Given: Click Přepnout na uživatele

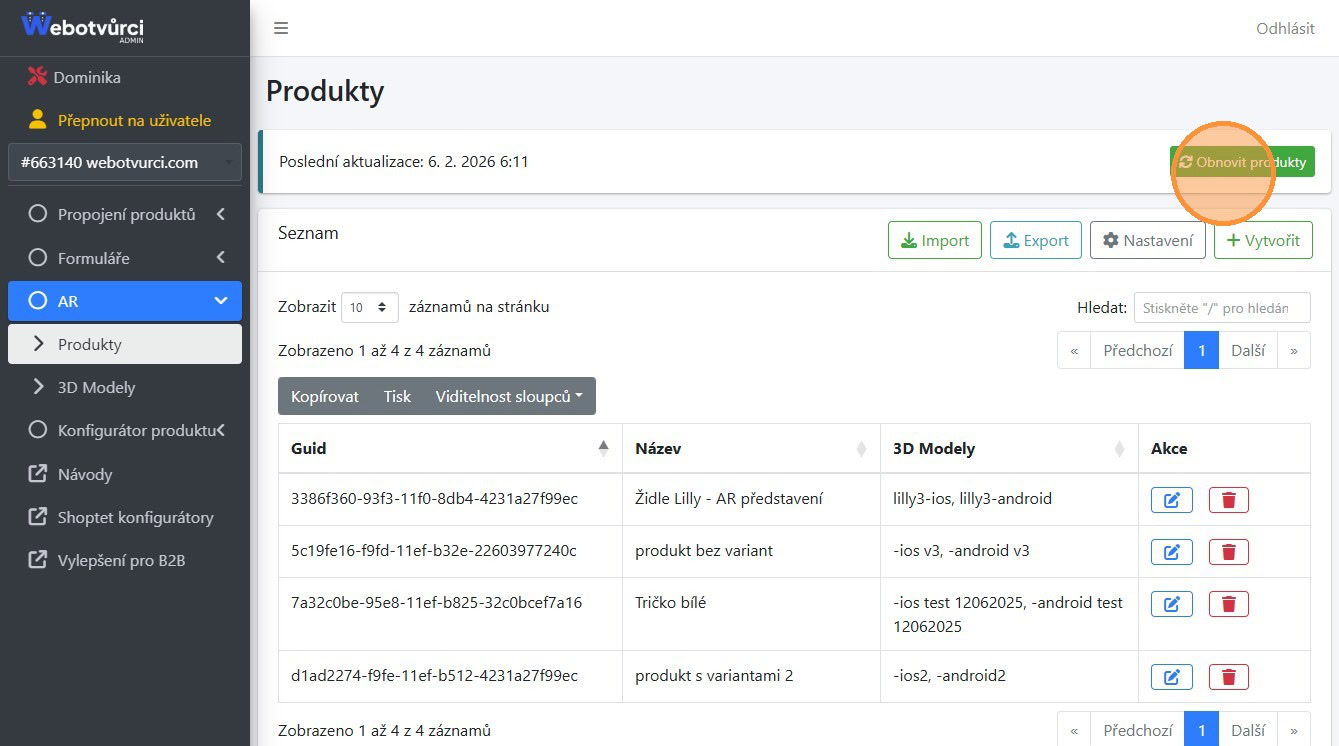Looking at the screenshot, I should (x=124, y=120).
